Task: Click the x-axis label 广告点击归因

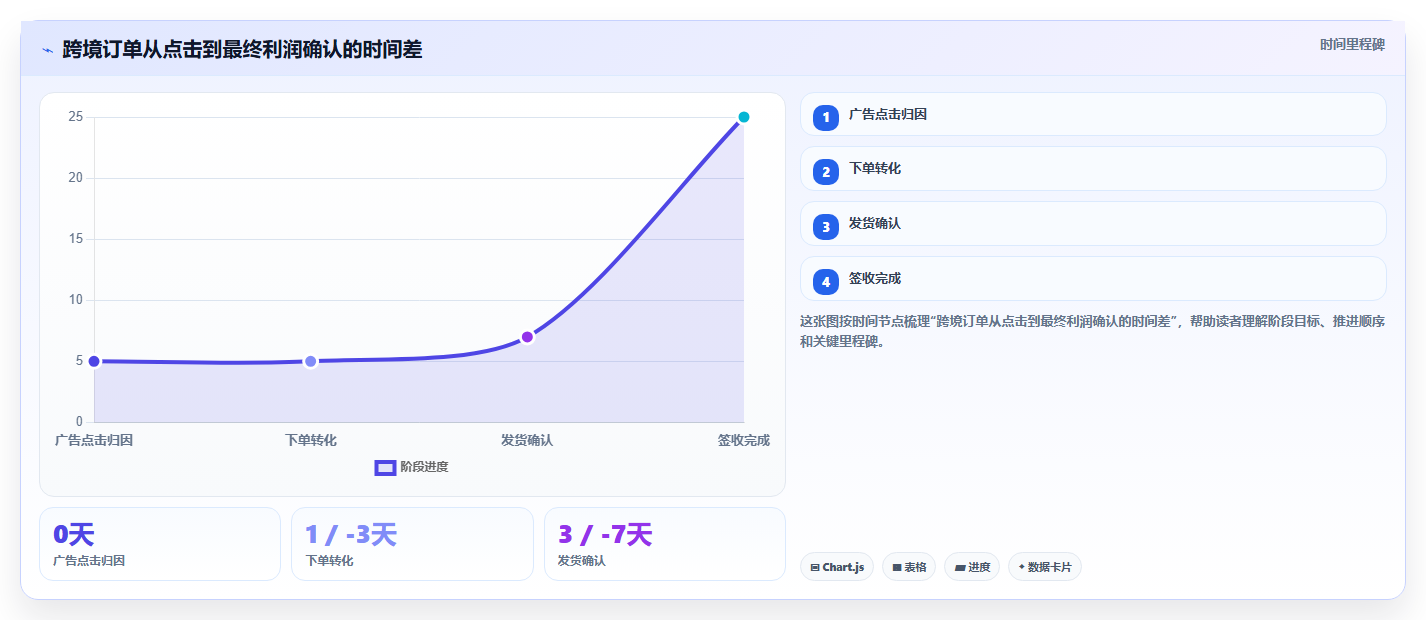Action: click(94, 440)
